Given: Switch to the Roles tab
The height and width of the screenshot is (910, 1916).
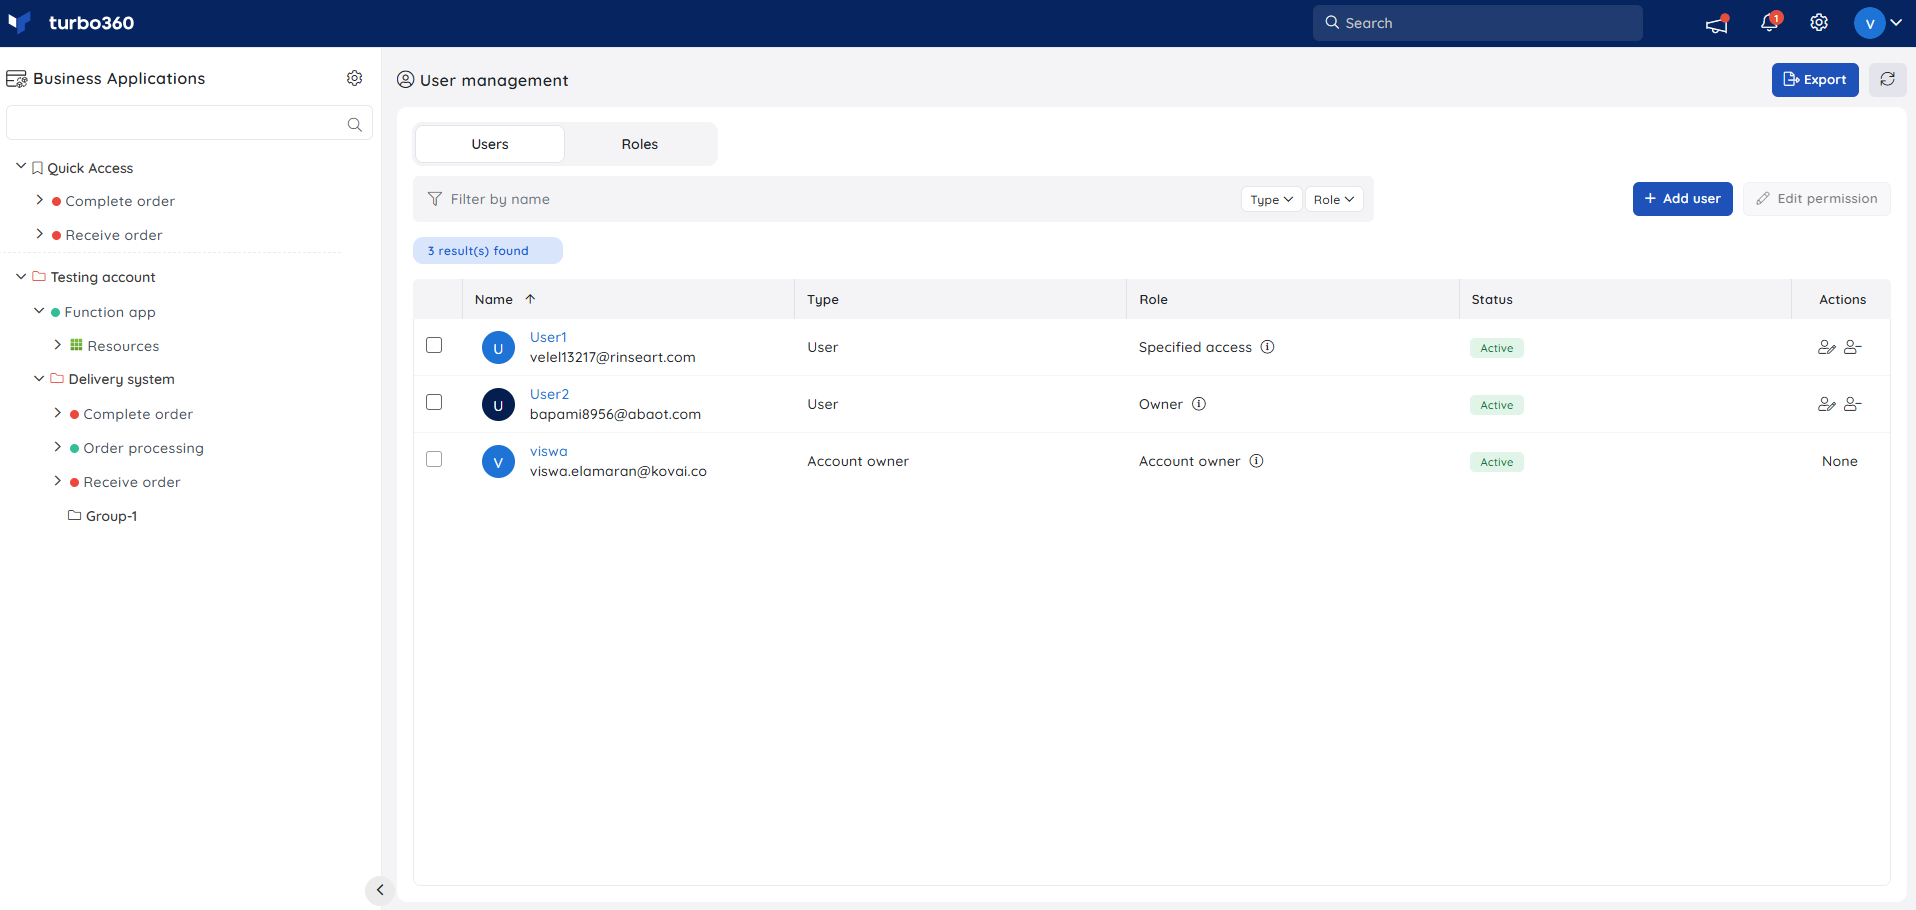Looking at the screenshot, I should click(640, 144).
